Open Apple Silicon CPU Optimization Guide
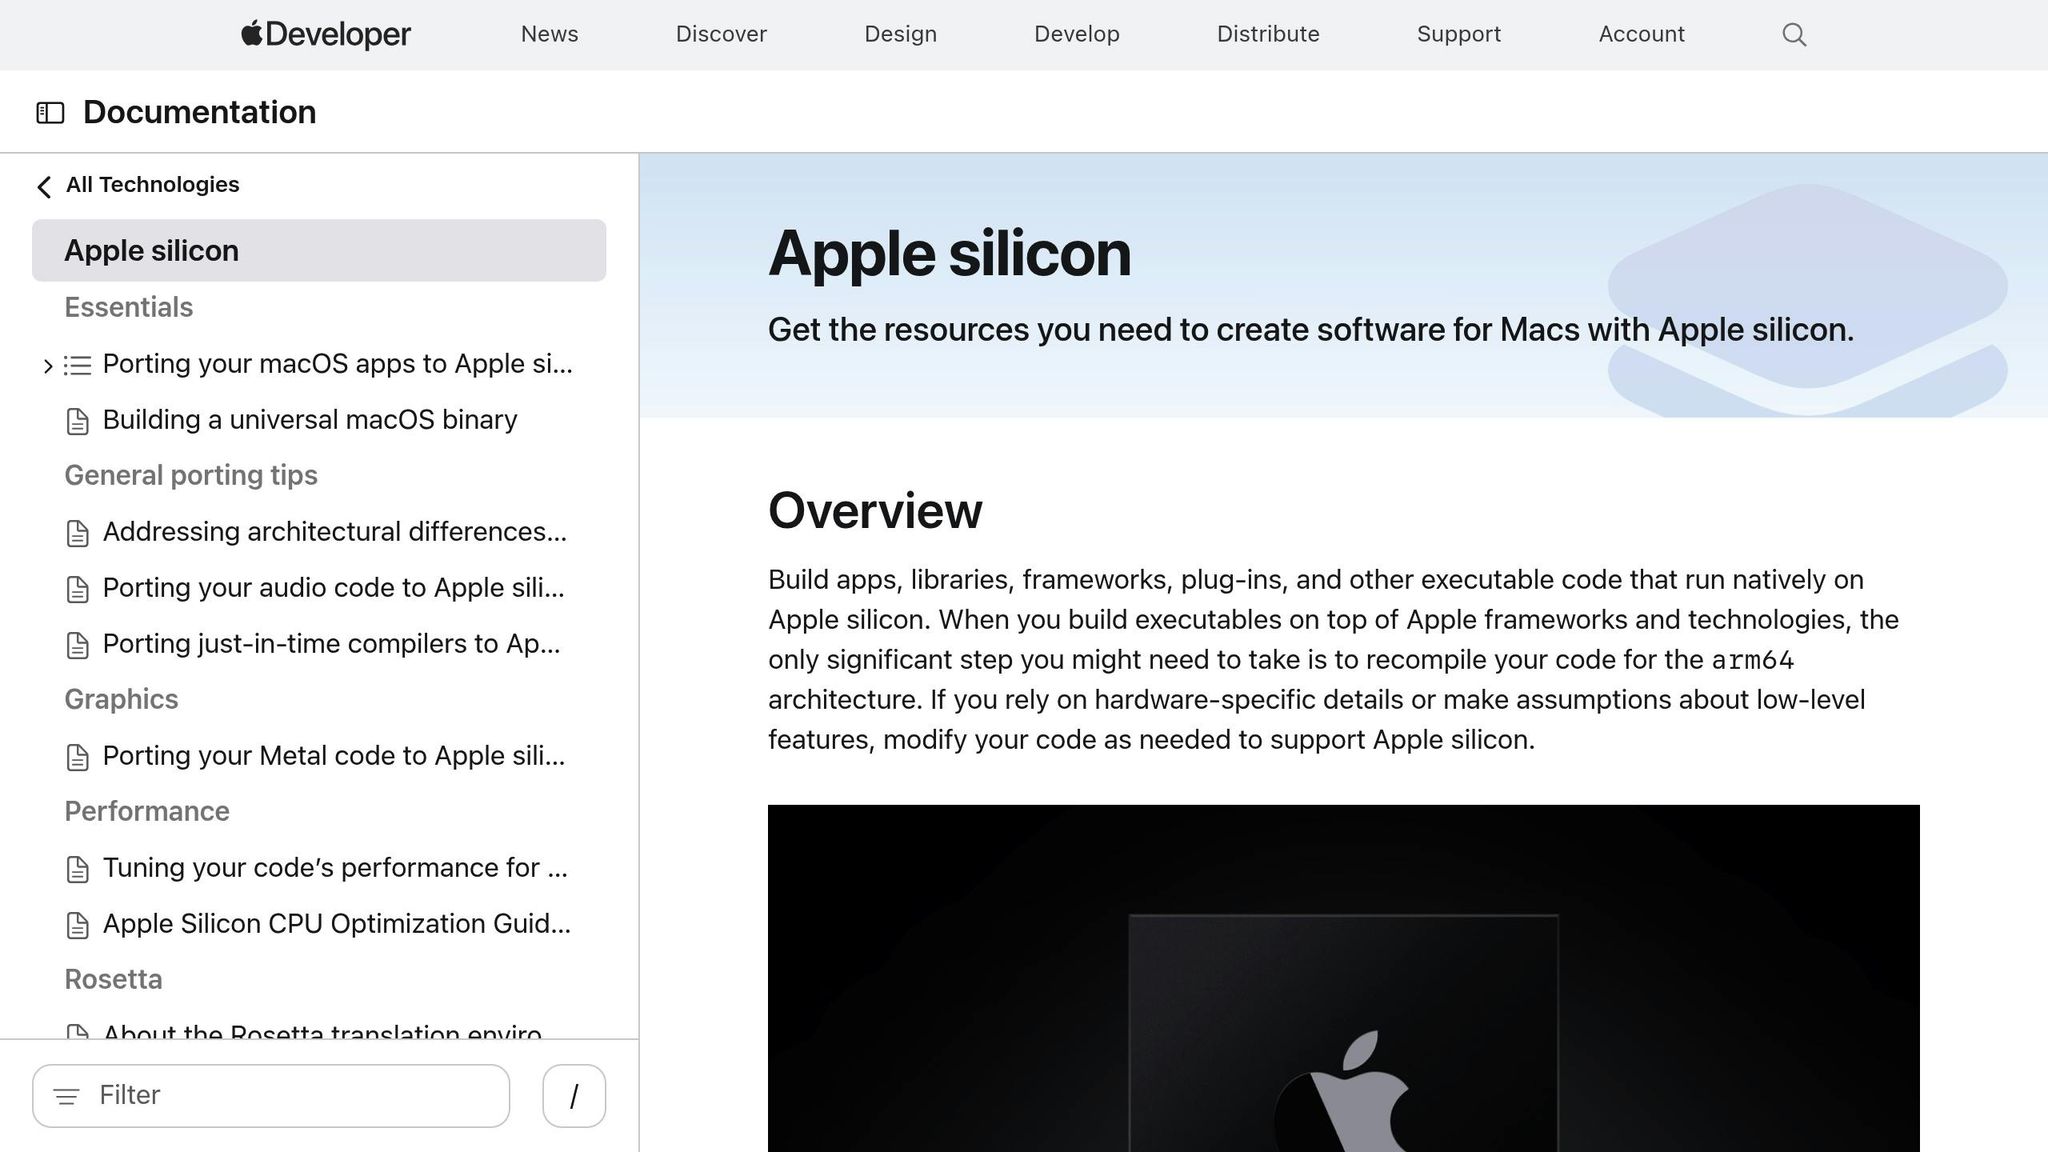2048x1152 pixels. (336, 924)
